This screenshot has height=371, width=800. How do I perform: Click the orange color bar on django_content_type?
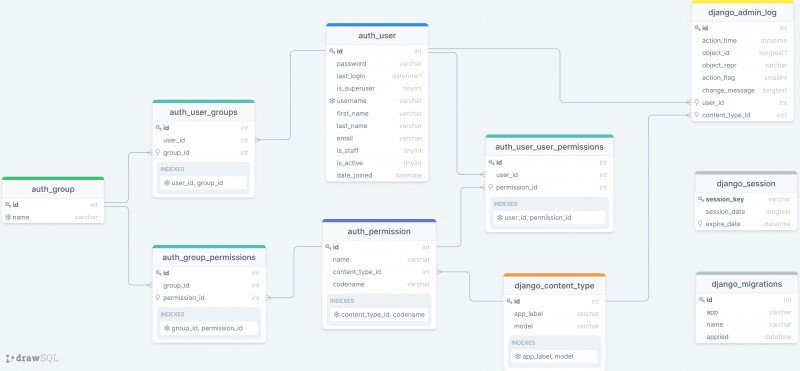(x=555, y=275)
